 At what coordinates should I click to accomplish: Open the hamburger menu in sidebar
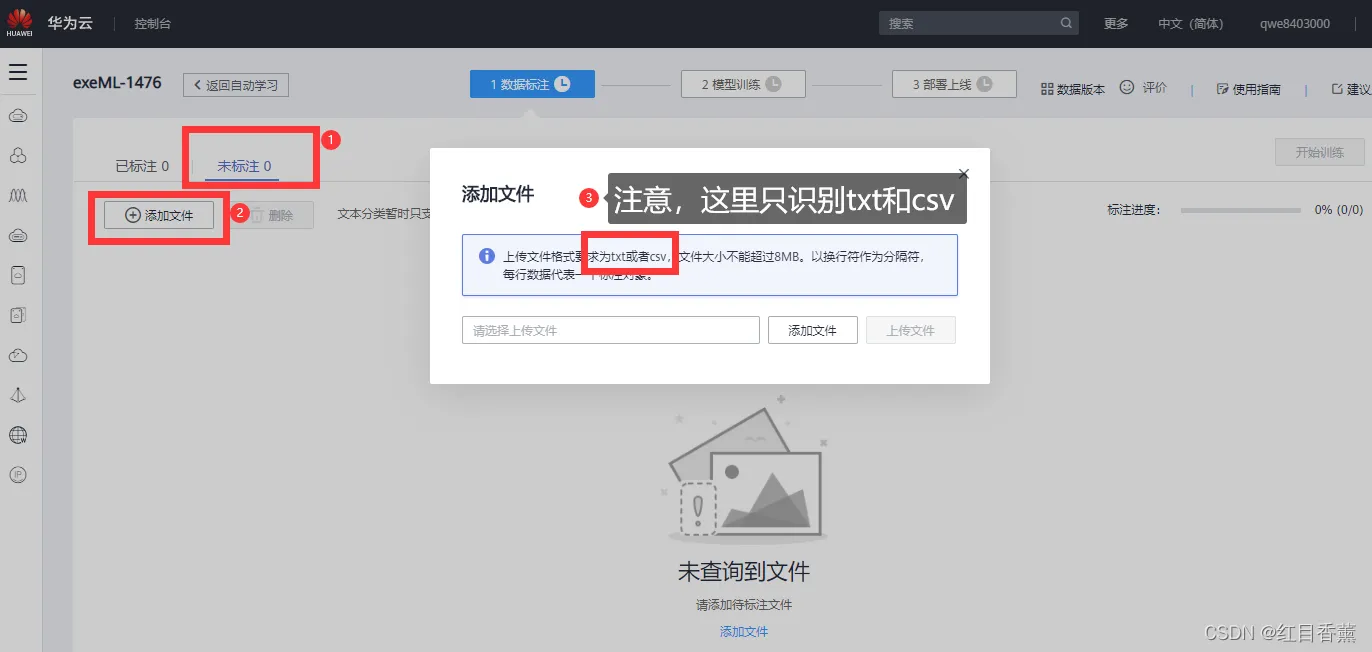click(x=18, y=72)
